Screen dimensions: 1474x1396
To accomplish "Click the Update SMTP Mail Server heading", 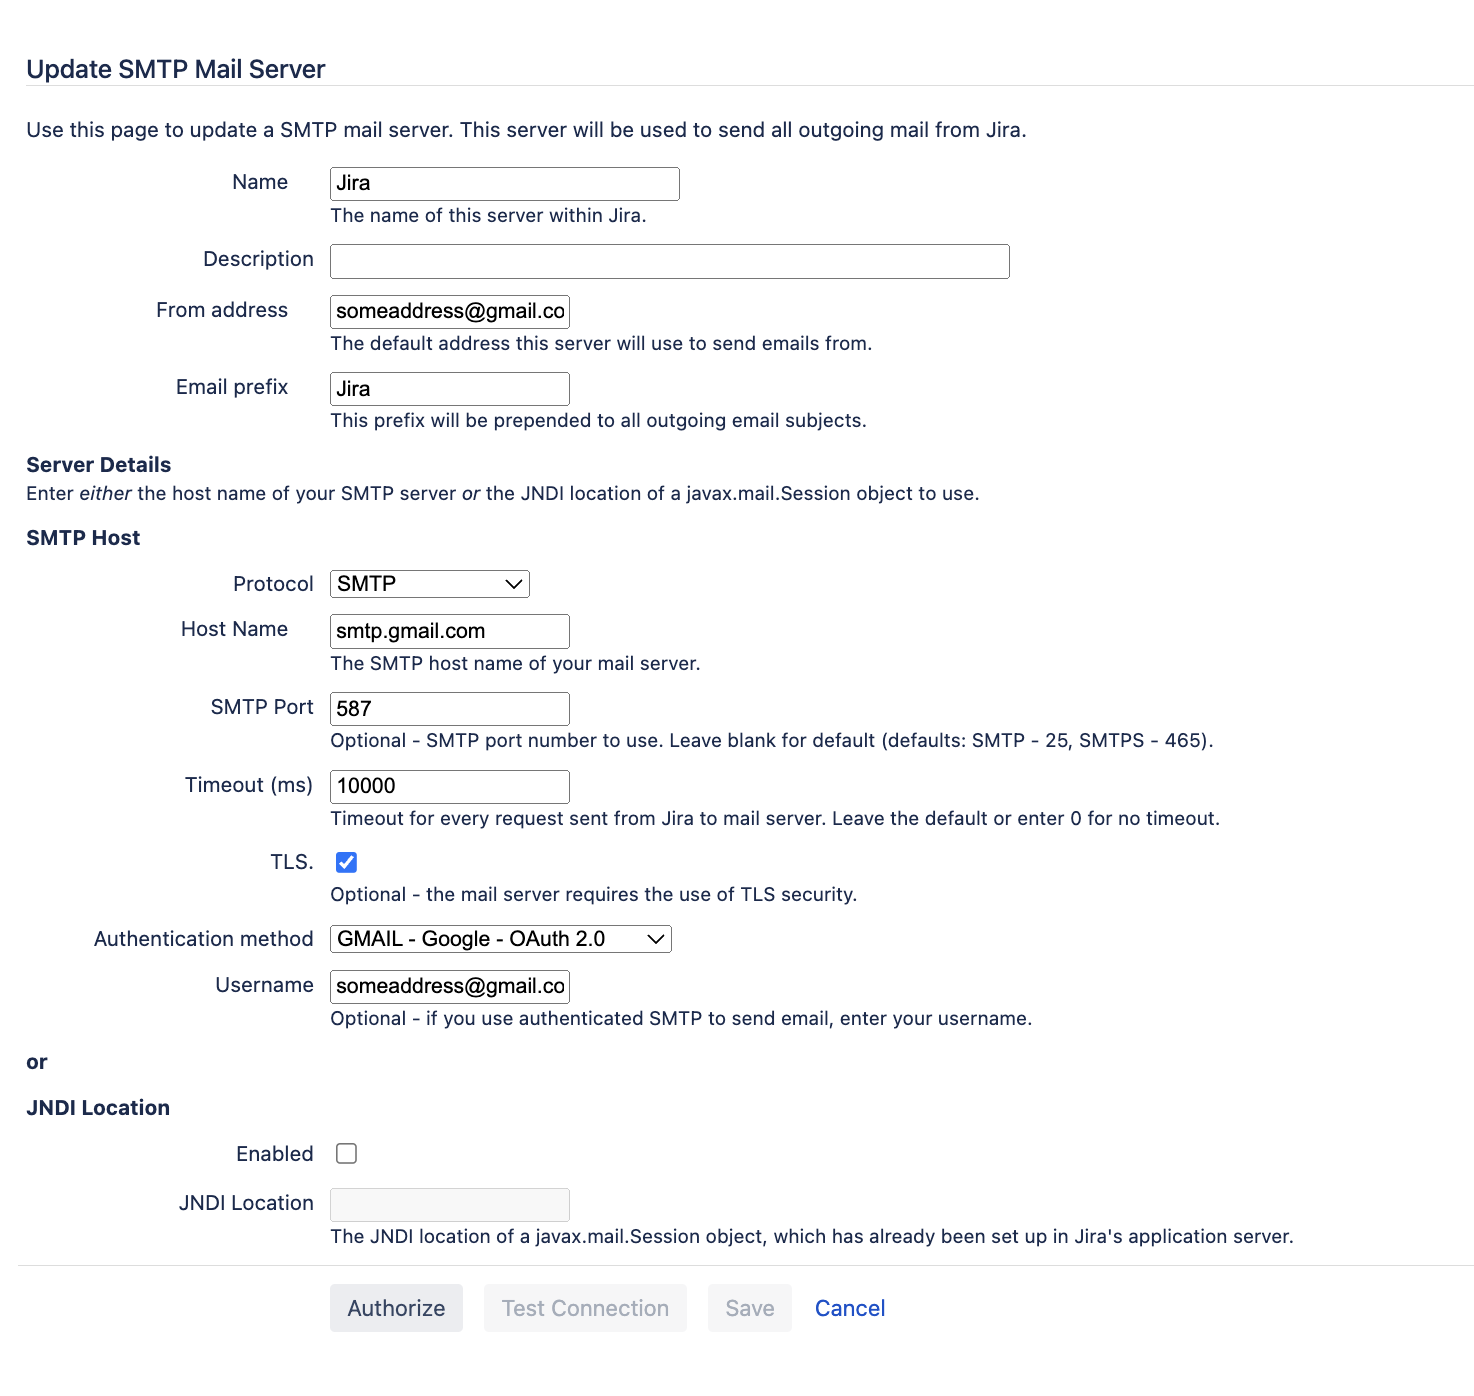I will coord(176,69).
